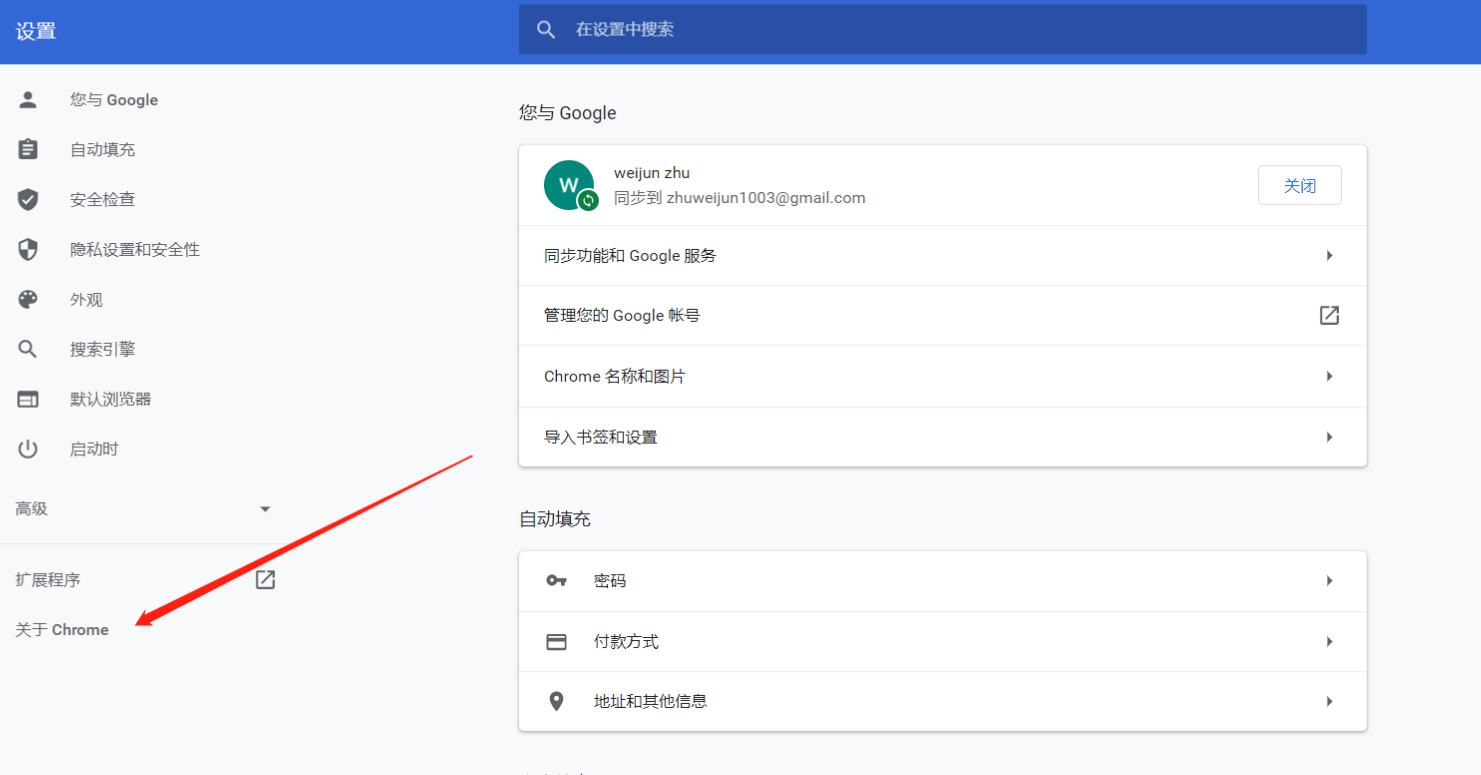1481x775 pixels.
Task: Expand the 高级 section arrow
Action: [265, 509]
